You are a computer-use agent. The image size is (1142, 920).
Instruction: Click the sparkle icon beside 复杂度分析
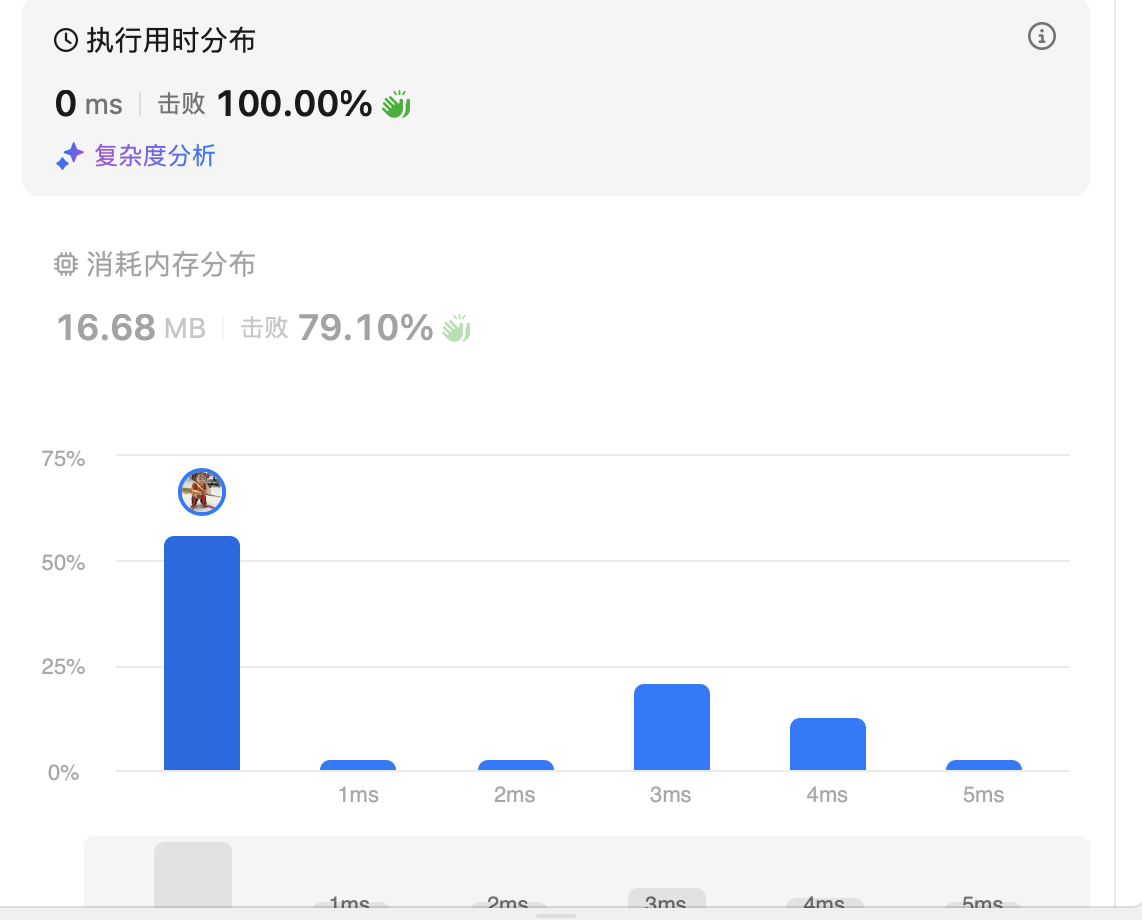coord(70,156)
